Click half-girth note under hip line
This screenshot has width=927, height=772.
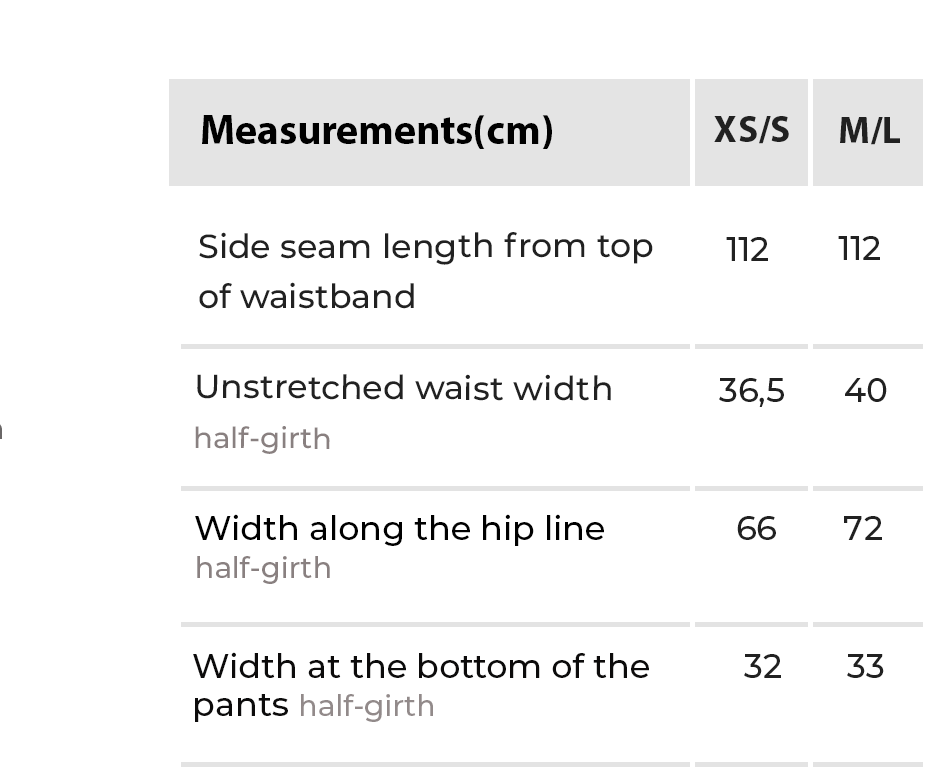point(262,568)
